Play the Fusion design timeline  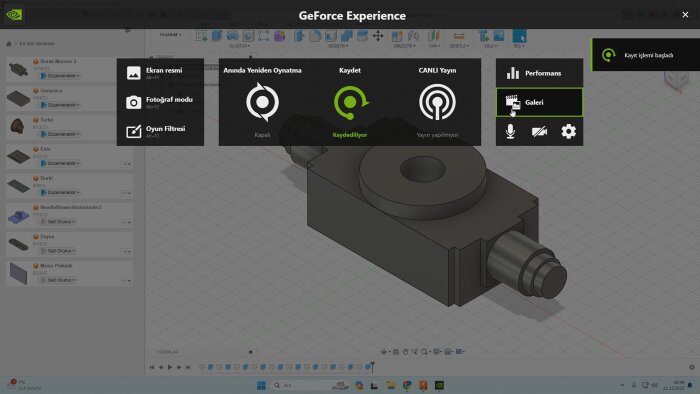coord(170,367)
